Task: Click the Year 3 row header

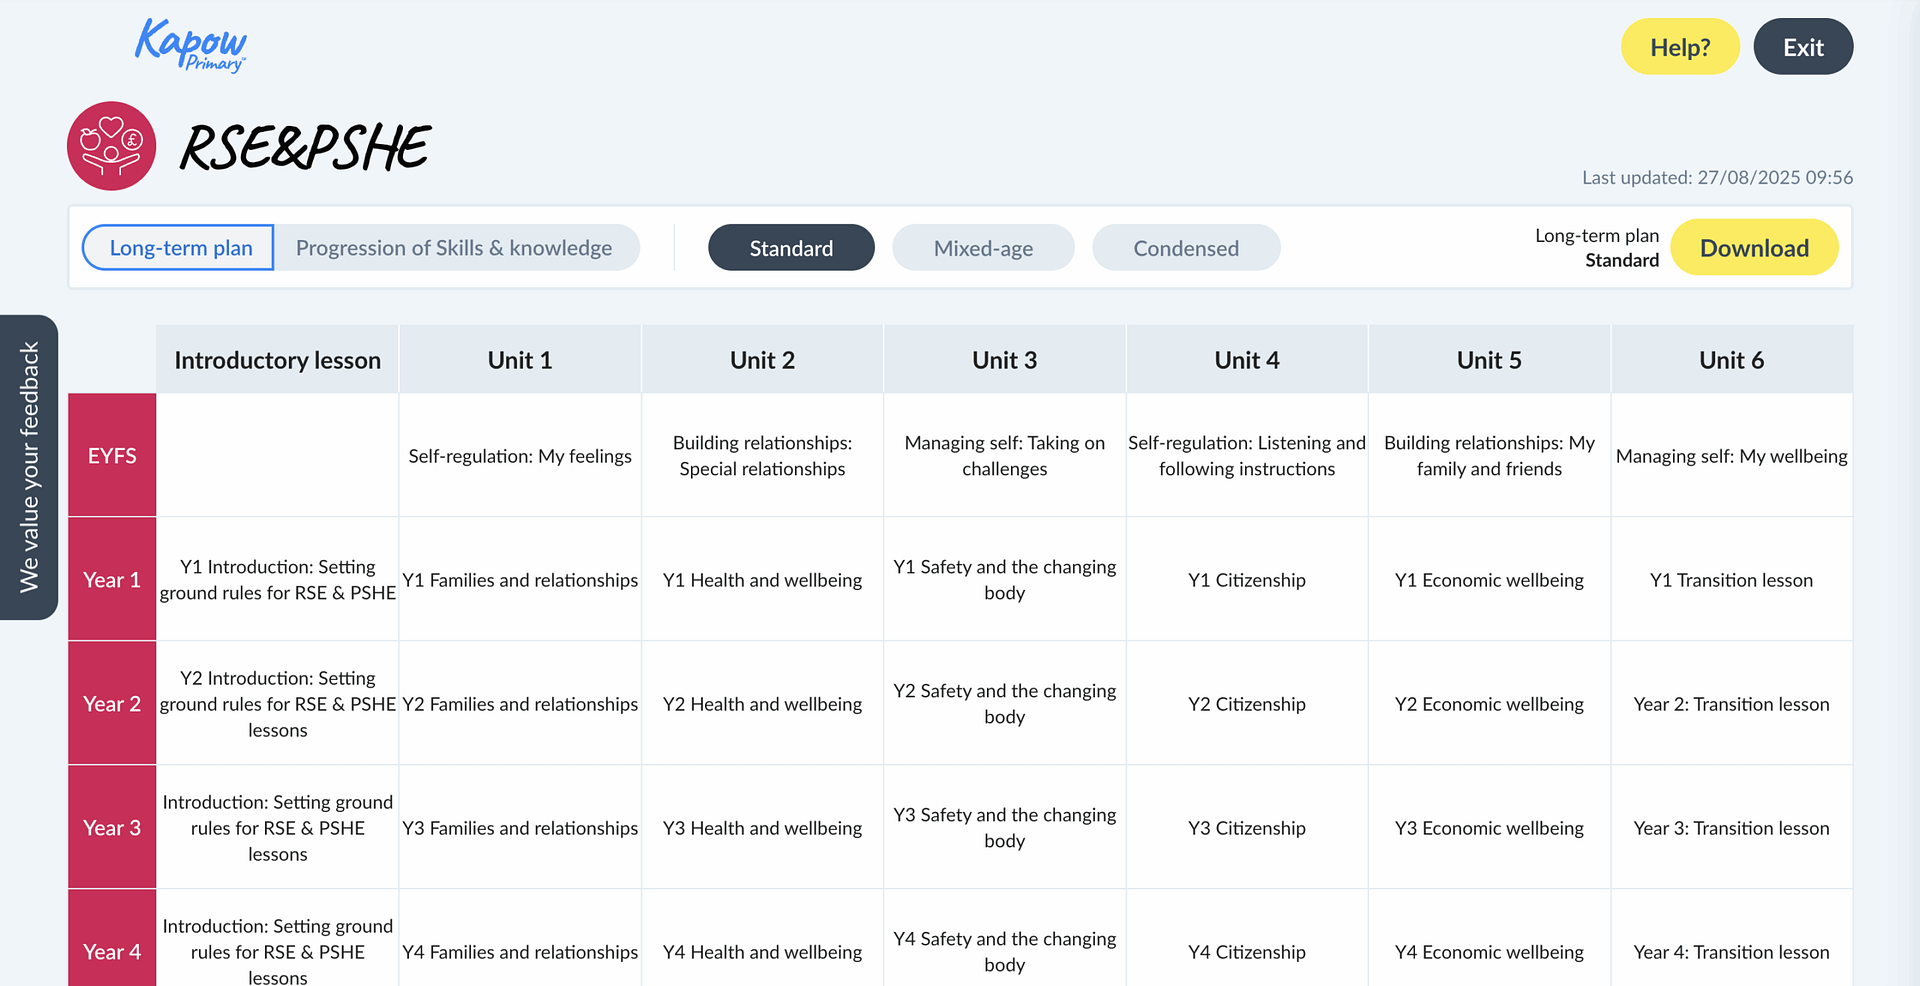Action: point(112,828)
